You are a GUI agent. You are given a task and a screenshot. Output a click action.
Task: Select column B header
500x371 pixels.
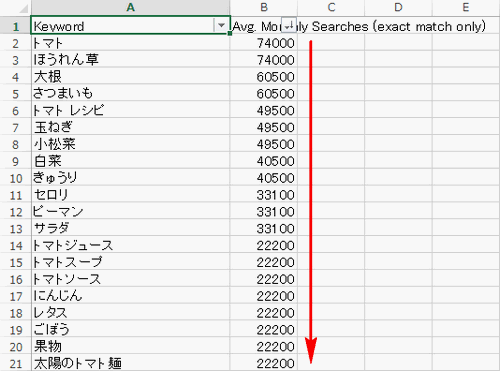[x=264, y=7]
